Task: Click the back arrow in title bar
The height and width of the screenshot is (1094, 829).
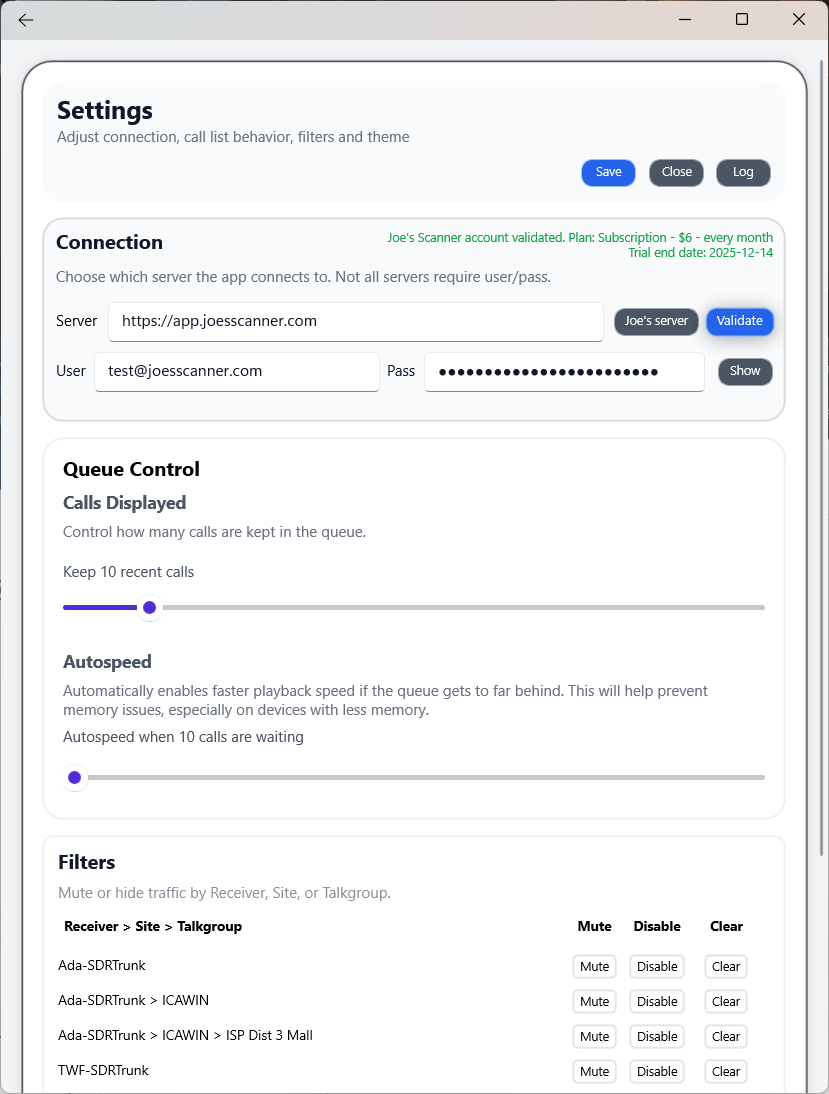Action: tap(26, 20)
